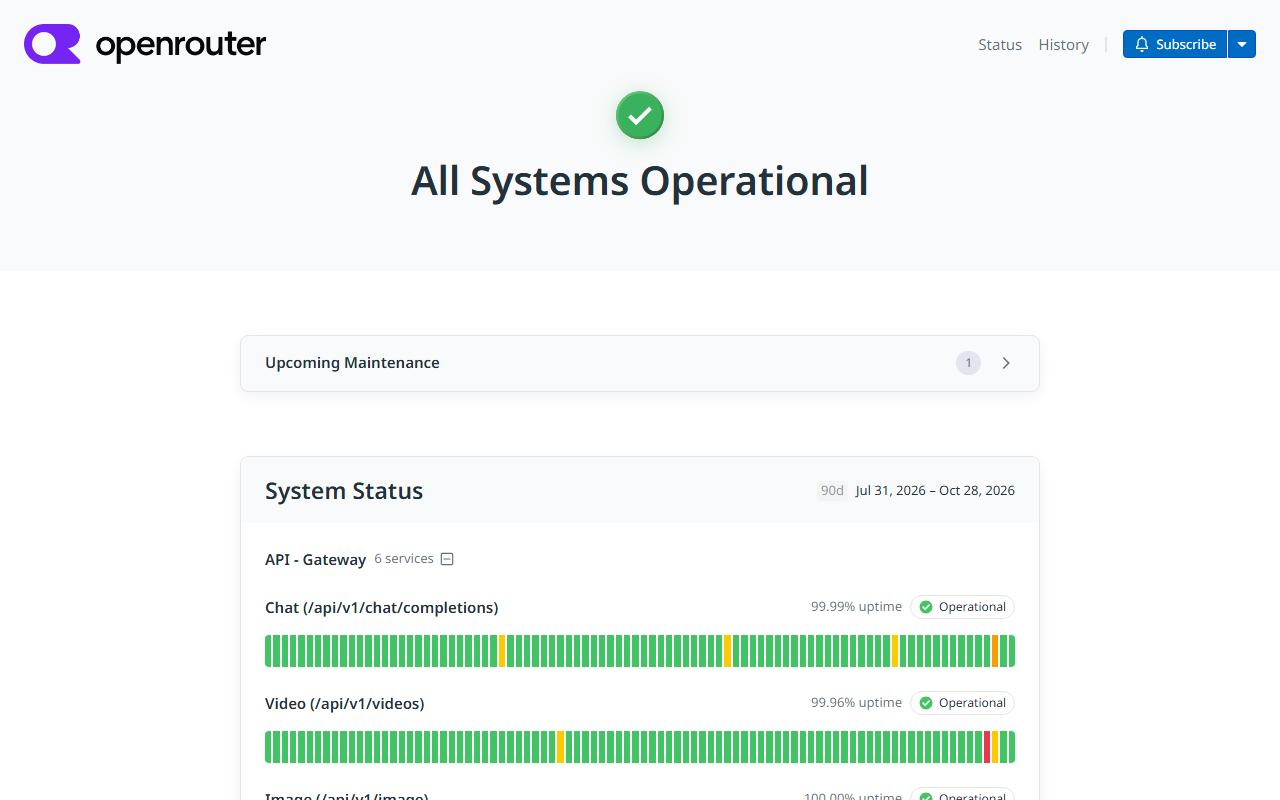This screenshot has height=800, width=1280.
Task: Click the 90d range badge
Action: [x=832, y=490]
